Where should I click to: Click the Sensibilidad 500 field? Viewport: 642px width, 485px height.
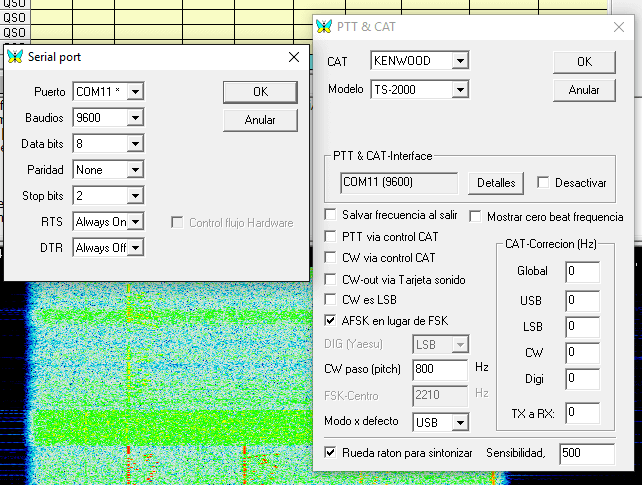pyautogui.click(x=587, y=453)
